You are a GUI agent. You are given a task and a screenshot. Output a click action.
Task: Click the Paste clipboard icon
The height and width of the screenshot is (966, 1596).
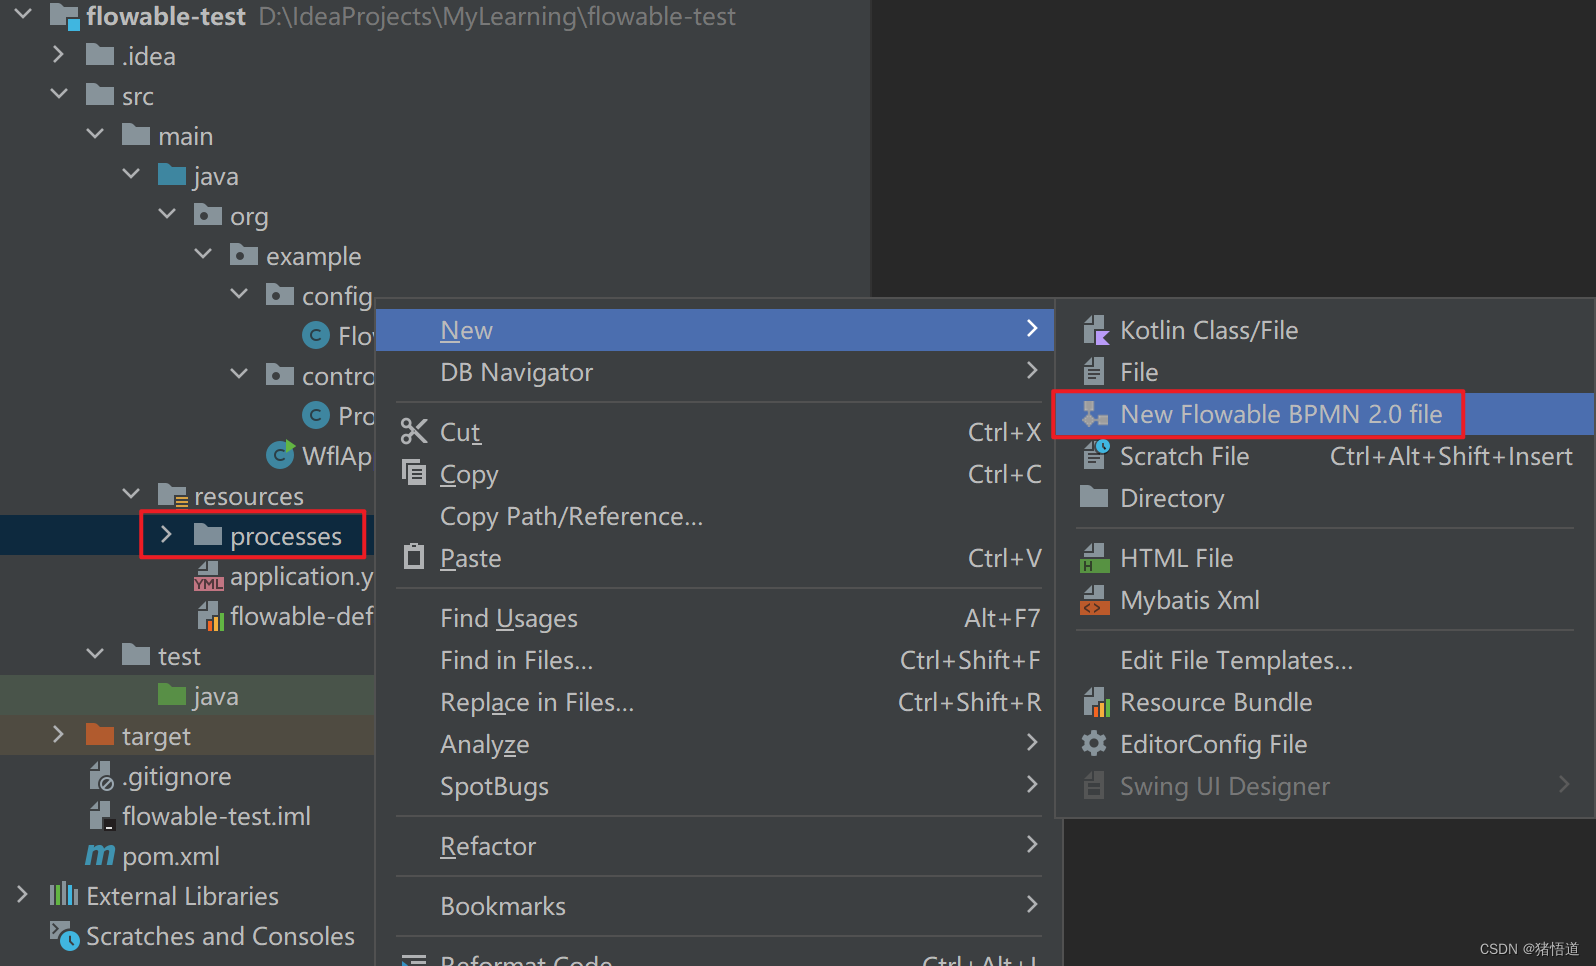pos(414,556)
